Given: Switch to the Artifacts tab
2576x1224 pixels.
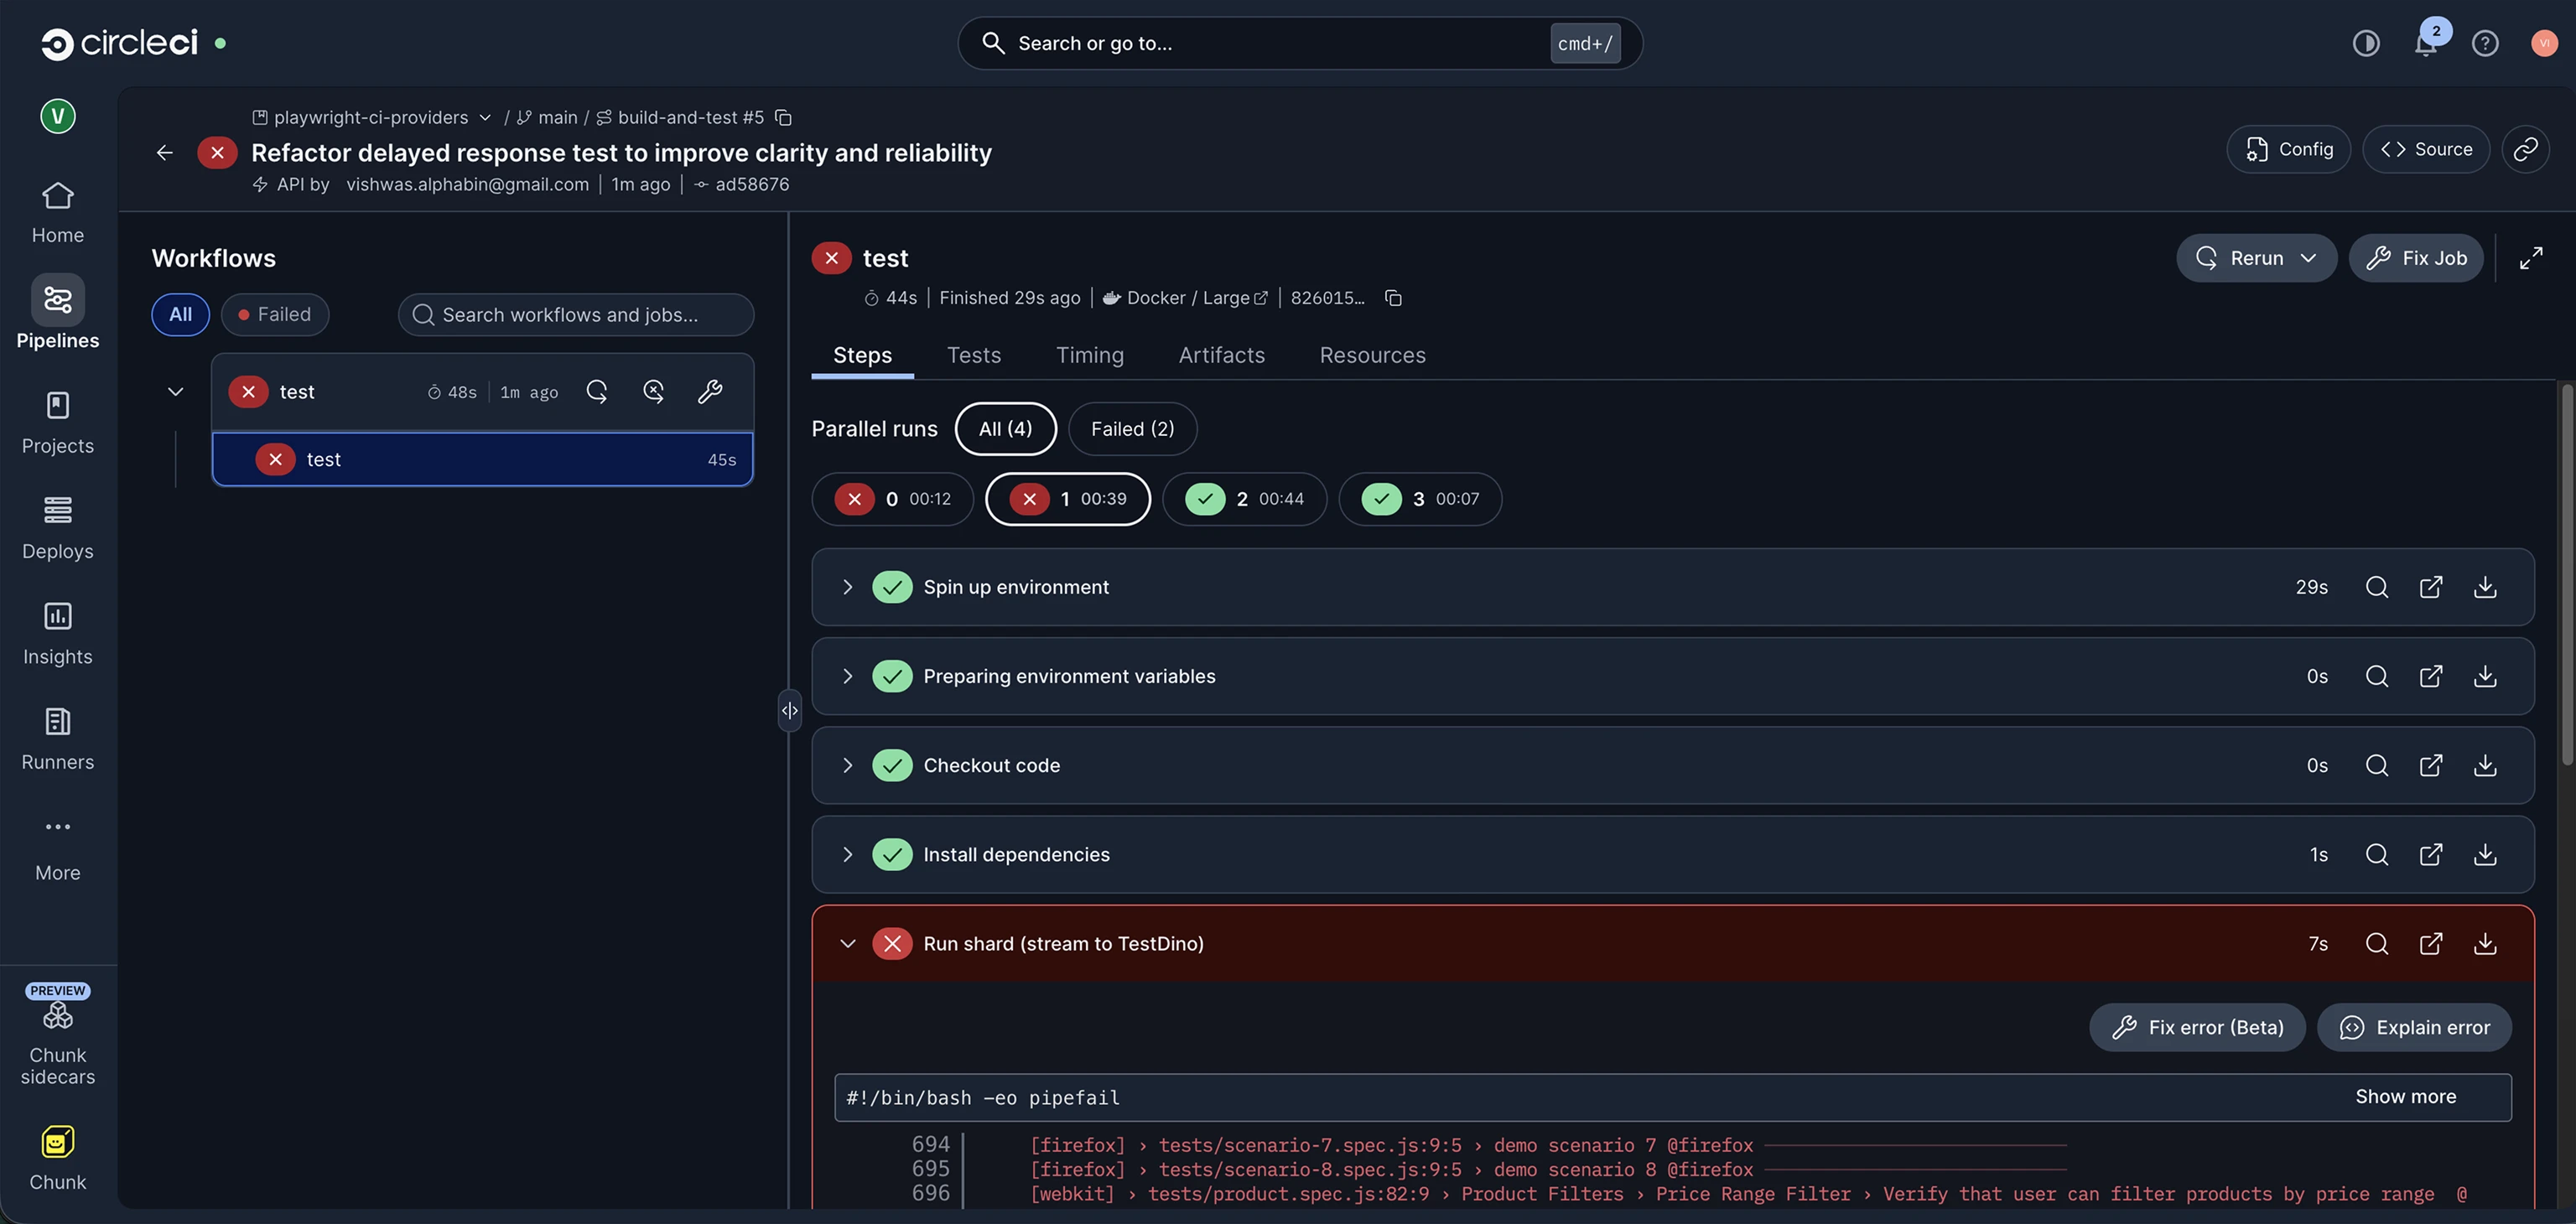Looking at the screenshot, I should (x=1221, y=355).
